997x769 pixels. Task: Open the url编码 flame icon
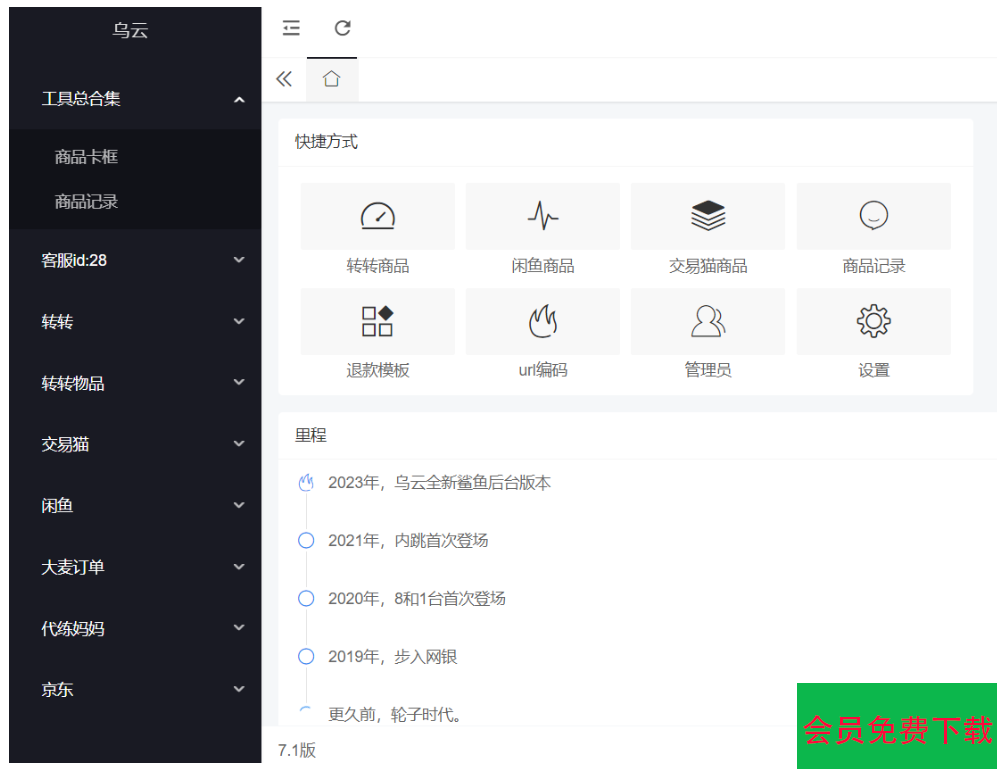(x=542, y=321)
